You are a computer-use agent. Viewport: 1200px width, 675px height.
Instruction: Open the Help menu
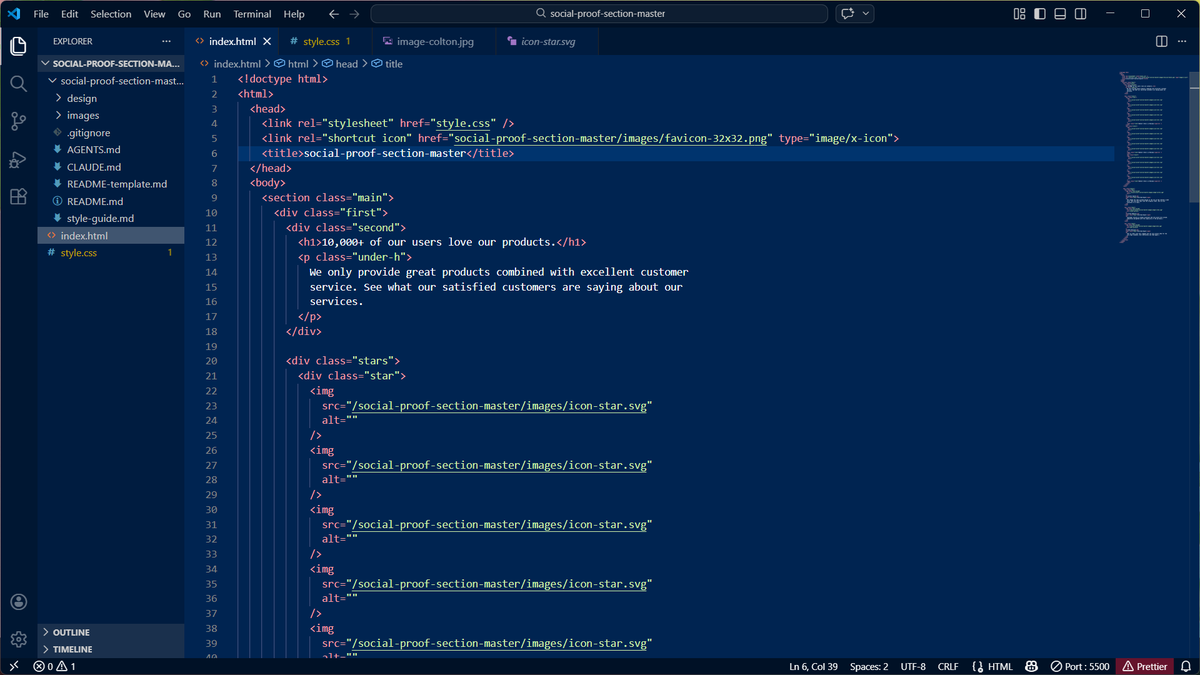coord(294,14)
